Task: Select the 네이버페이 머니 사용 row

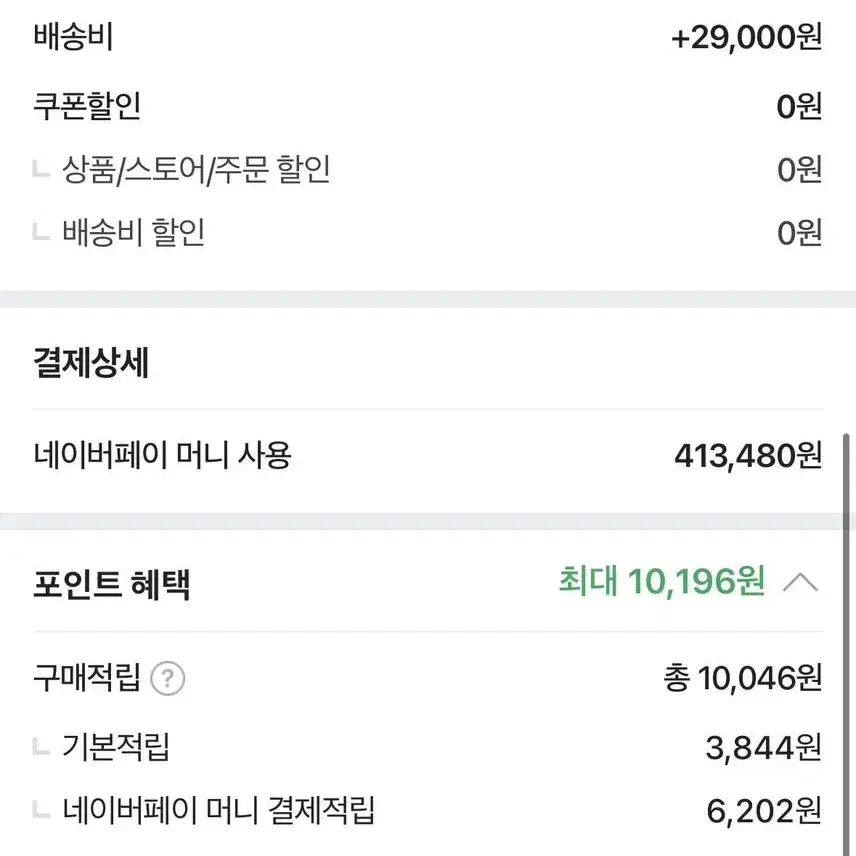Action: click(x=428, y=455)
